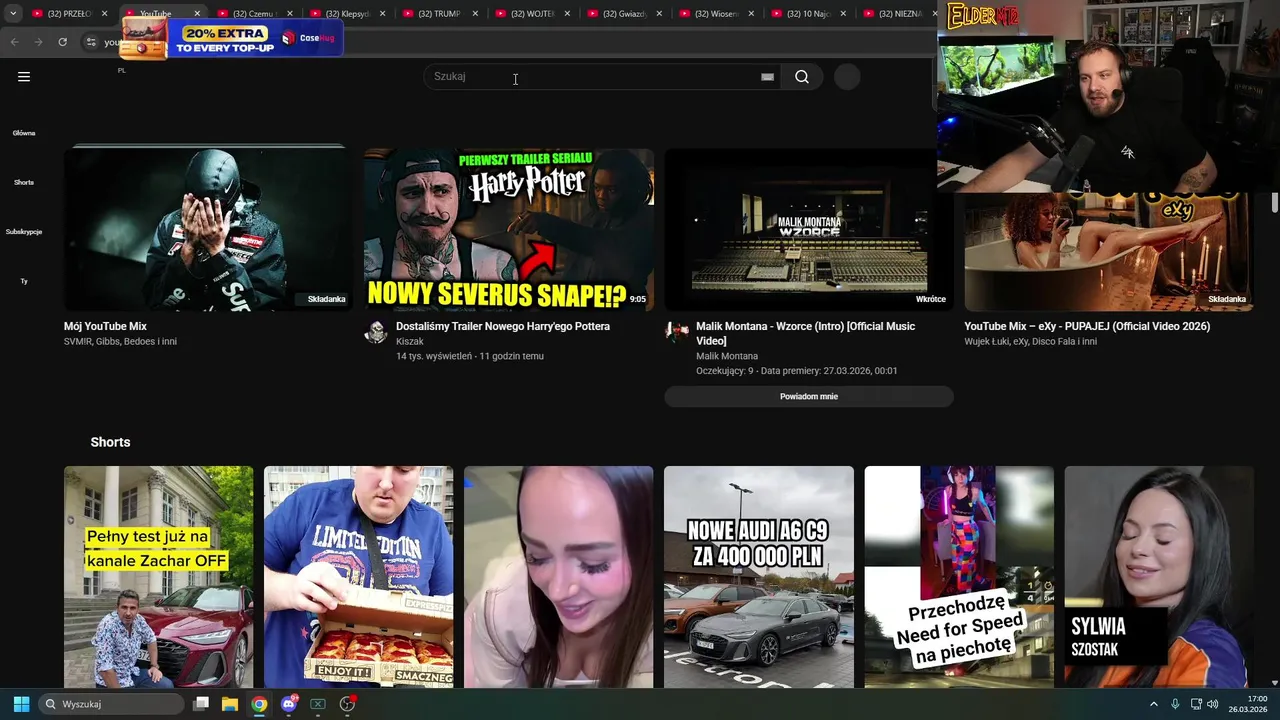The width and height of the screenshot is (1280, 720).
Task: Open the on-screen keyboard icon in search
Action: pyautogui.click(x=767, y=77)
